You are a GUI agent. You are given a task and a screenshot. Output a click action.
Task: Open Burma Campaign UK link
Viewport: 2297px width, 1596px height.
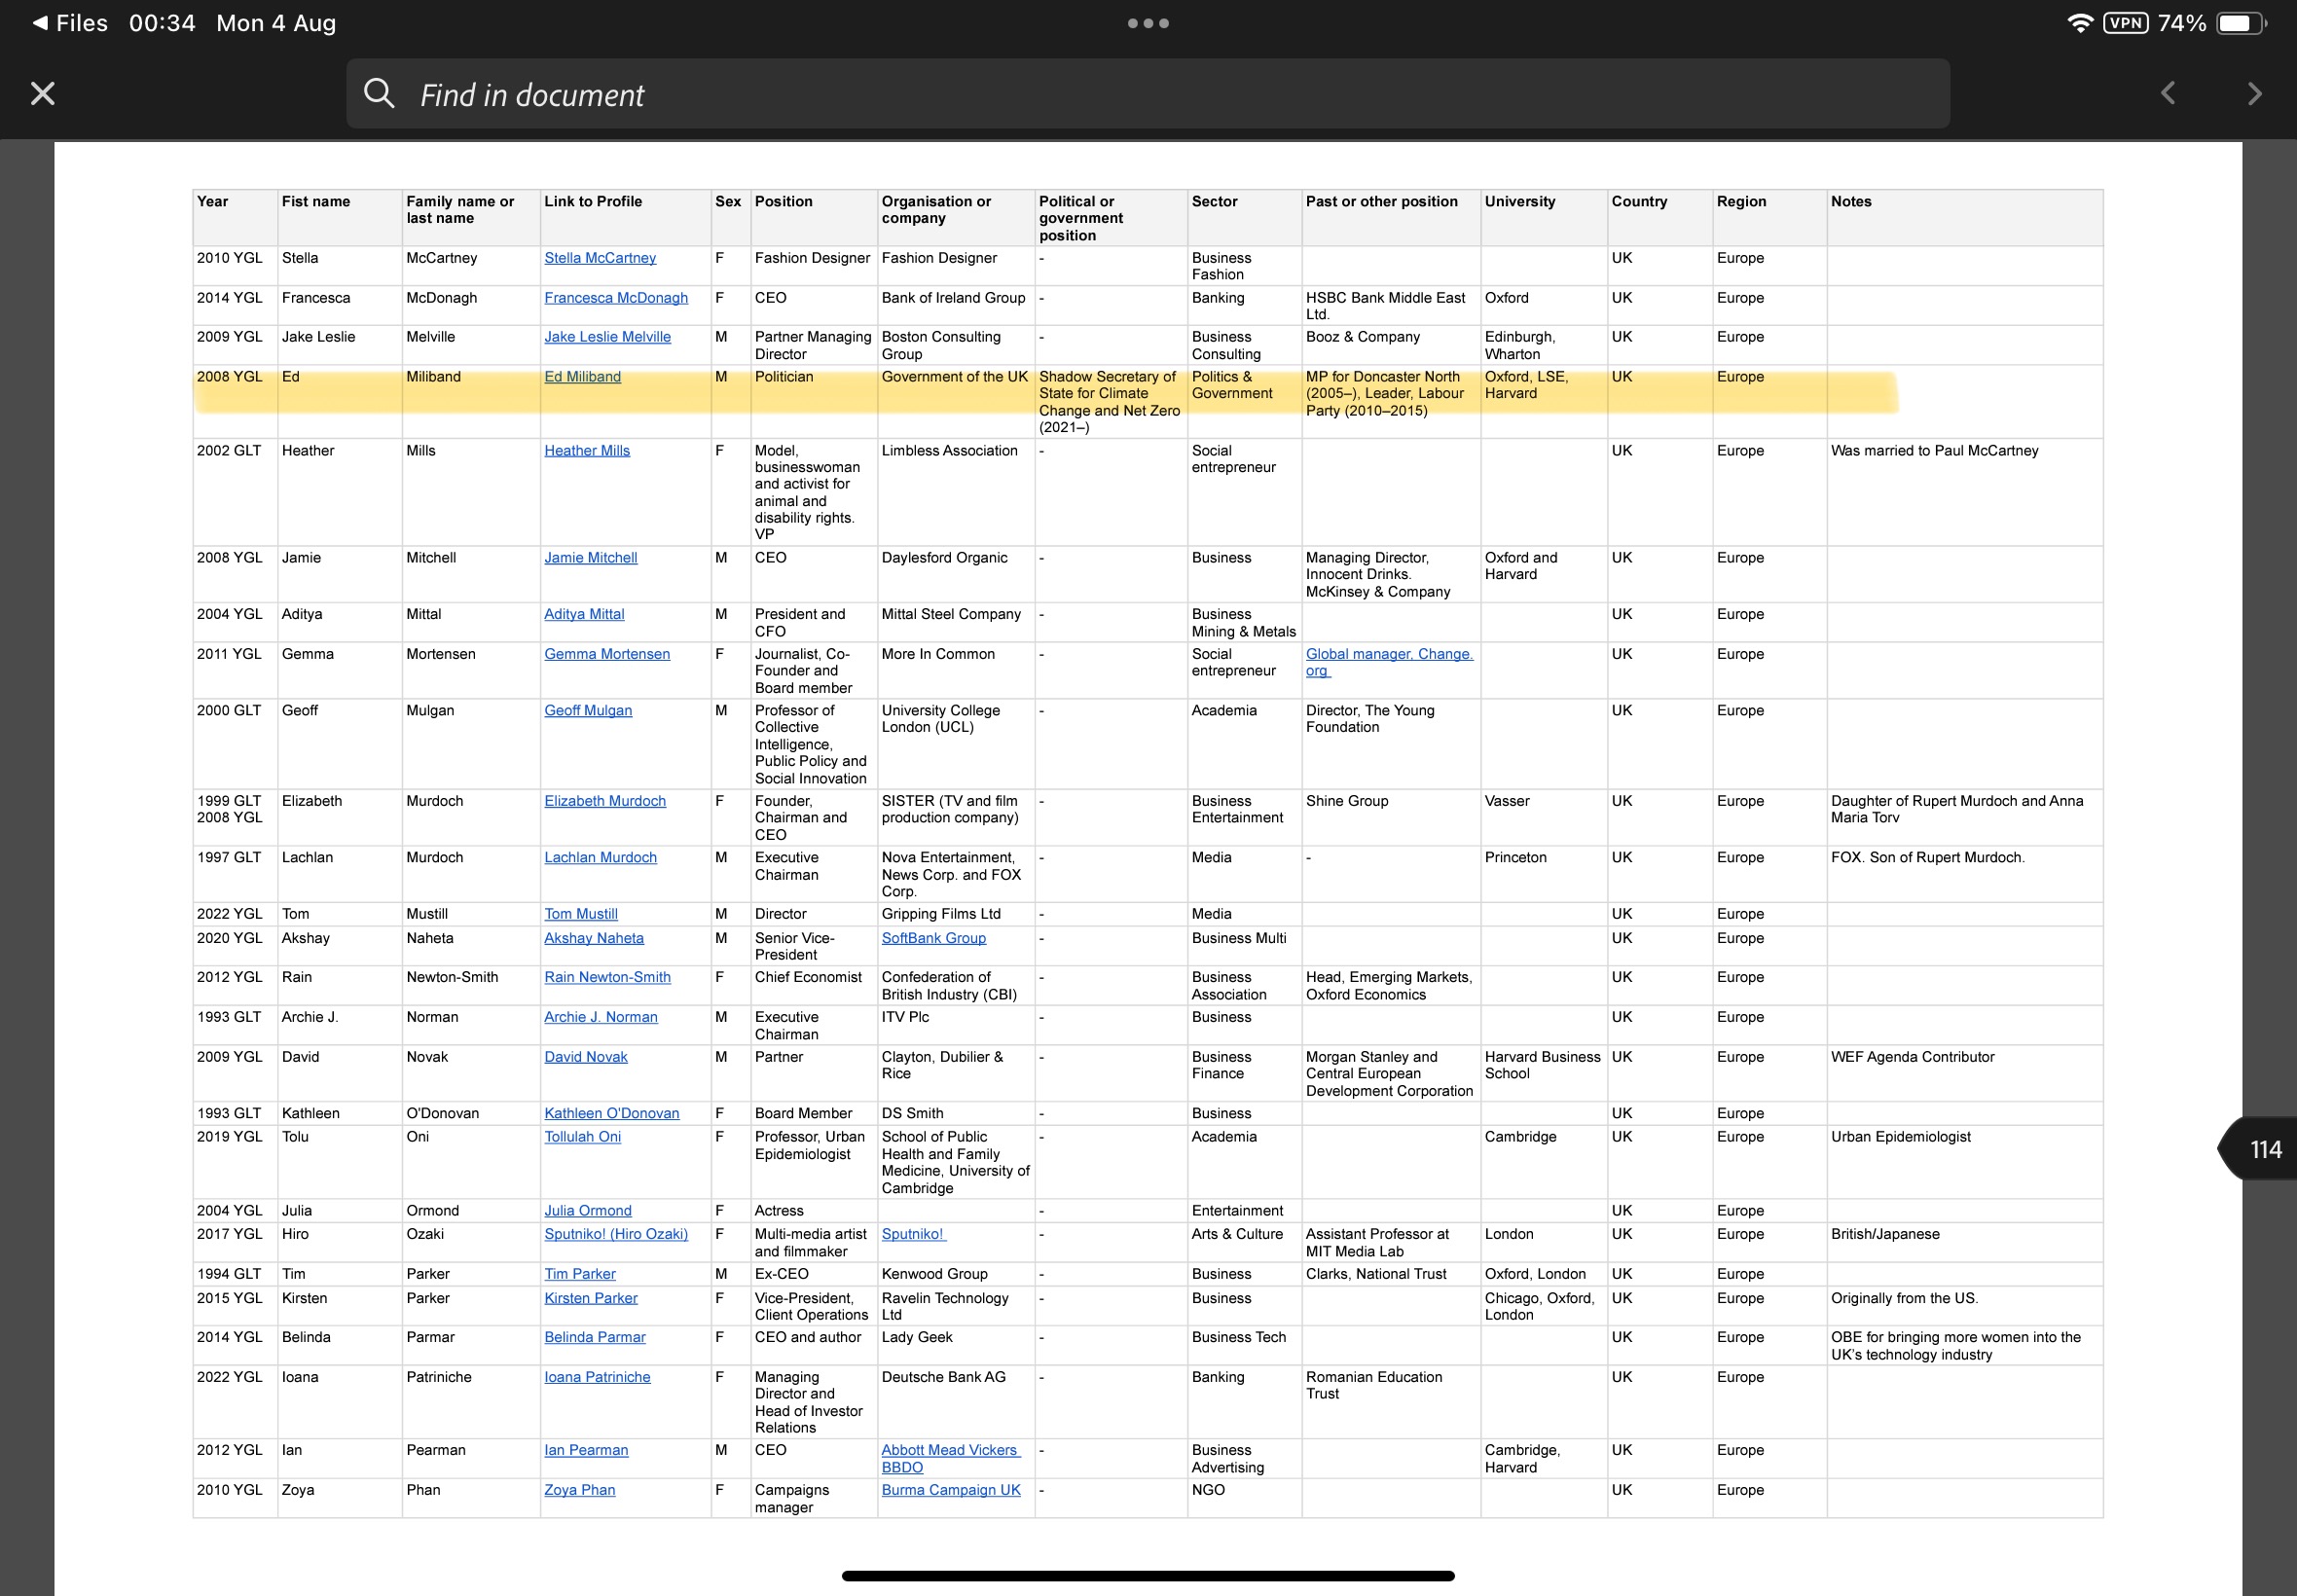pos(951,1490)
